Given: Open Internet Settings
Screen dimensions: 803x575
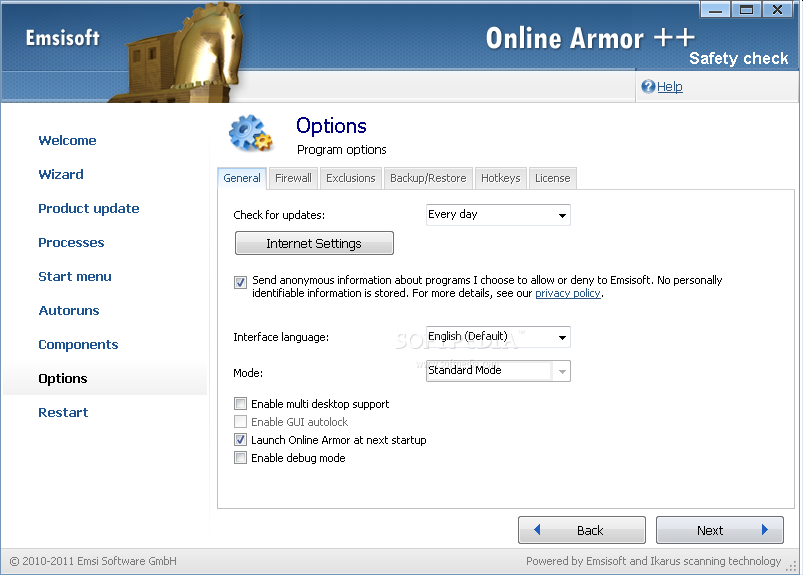Looking at the screenshot, I should point(314,243).
